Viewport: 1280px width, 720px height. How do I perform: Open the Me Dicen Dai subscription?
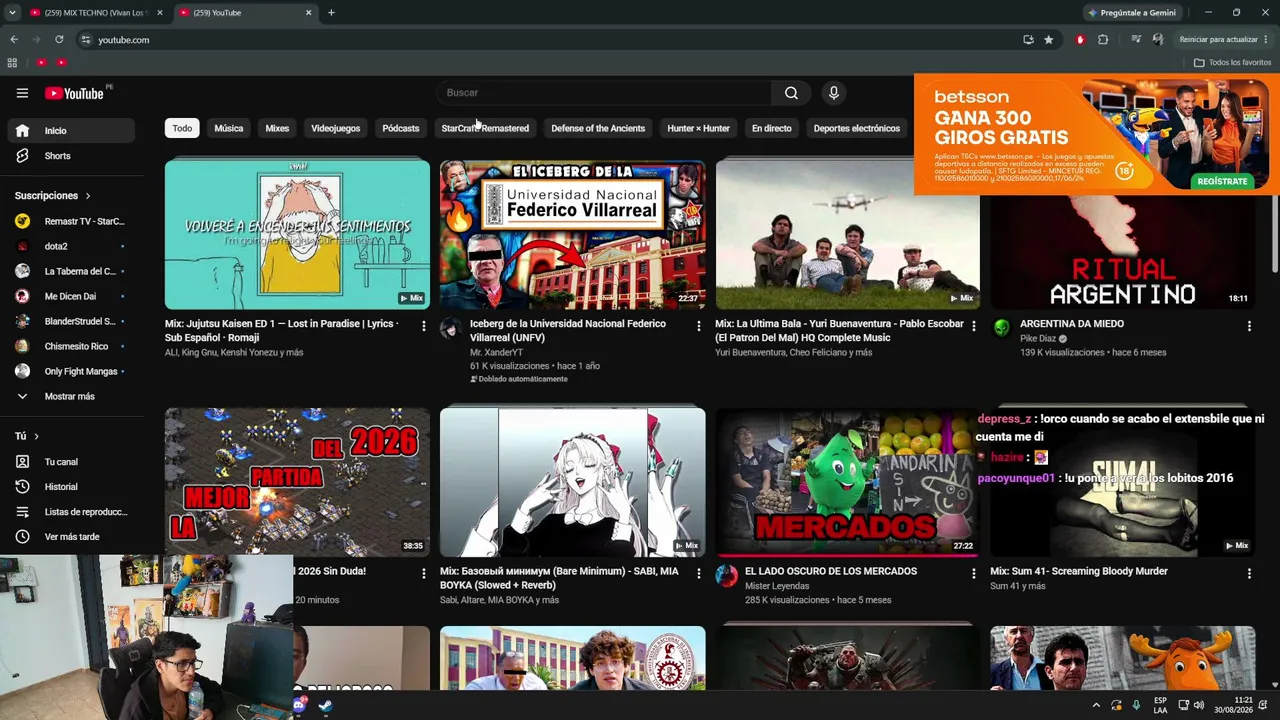[71, 296]
